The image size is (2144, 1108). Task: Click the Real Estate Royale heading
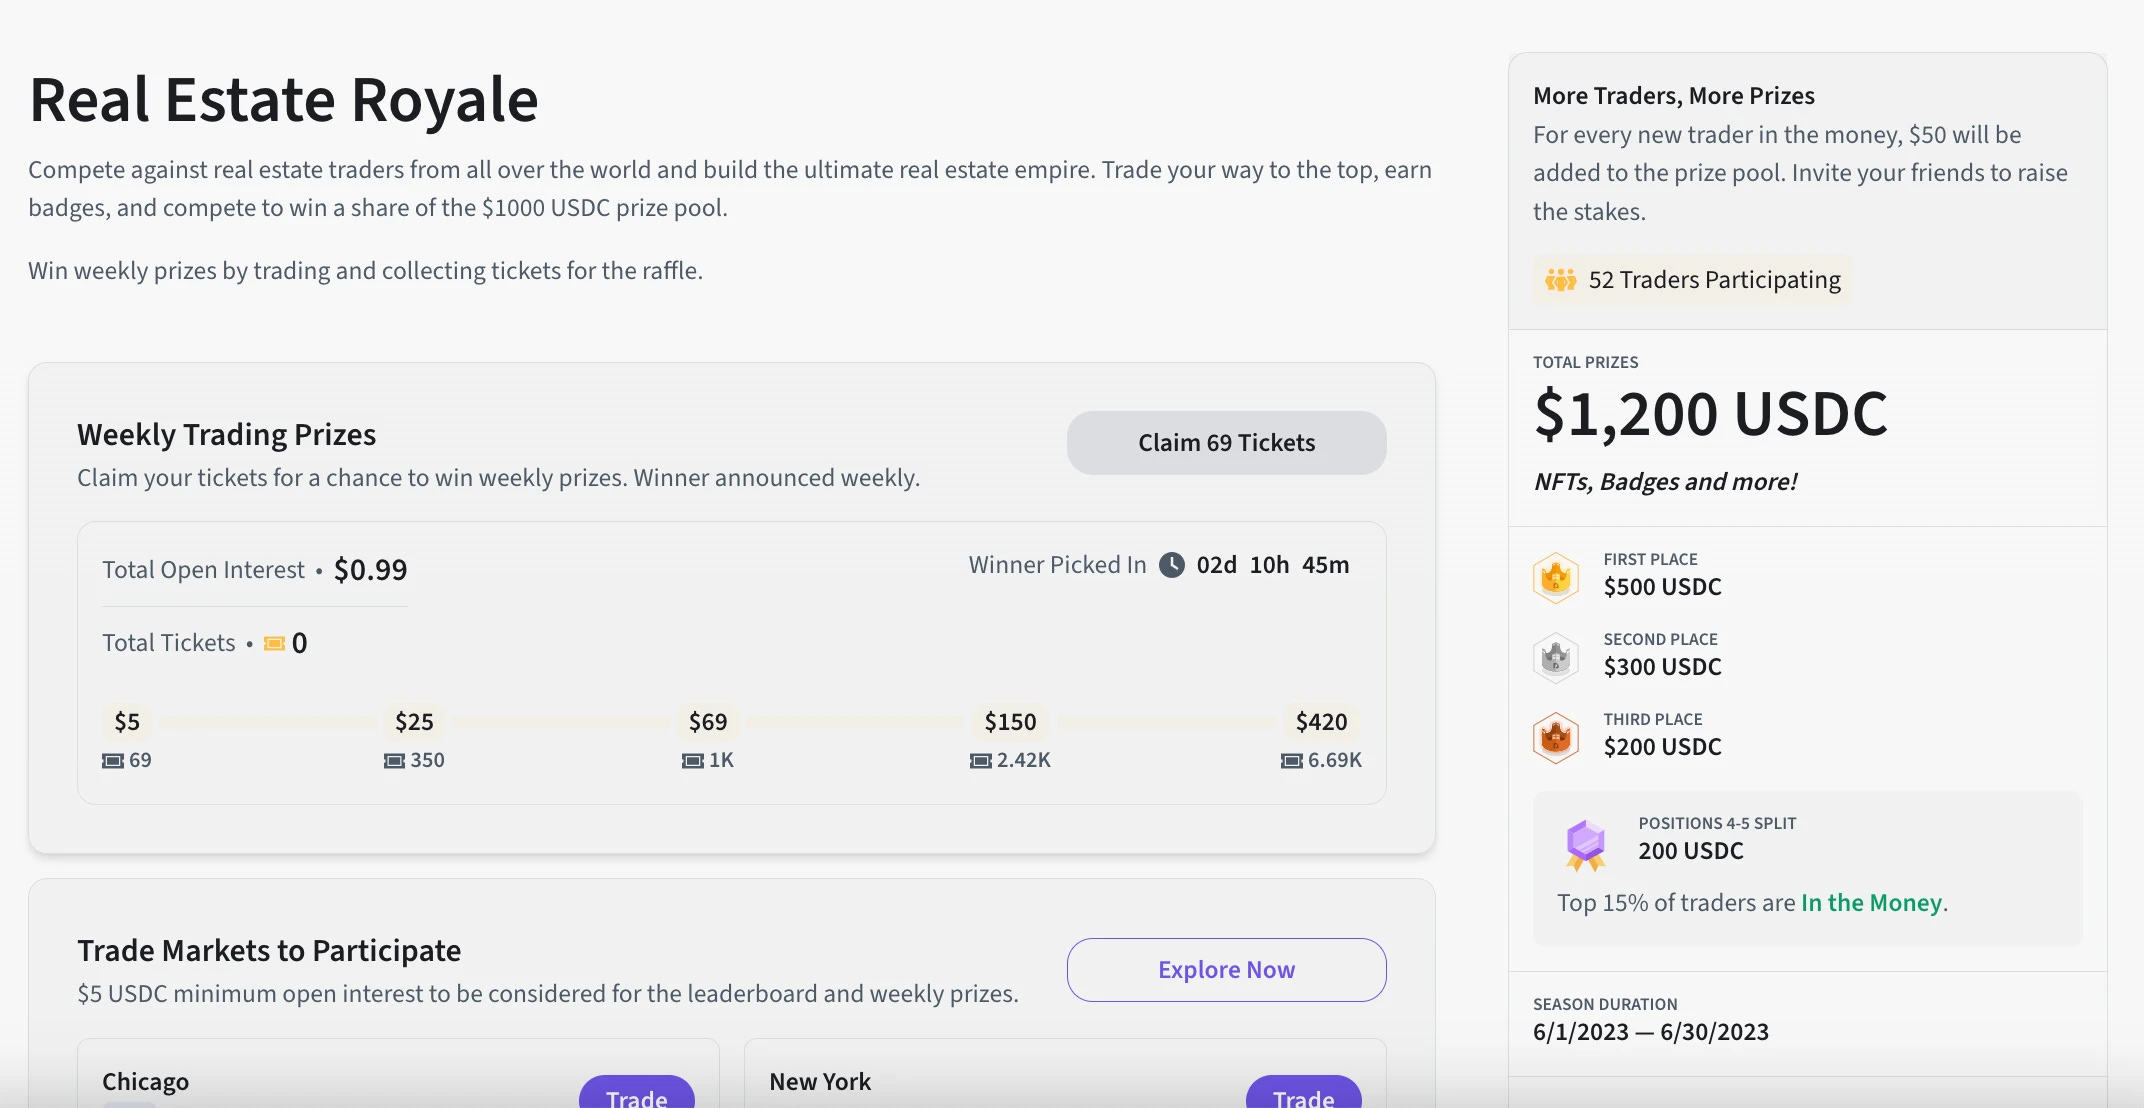pyautogui.click(x=284, y=100)
